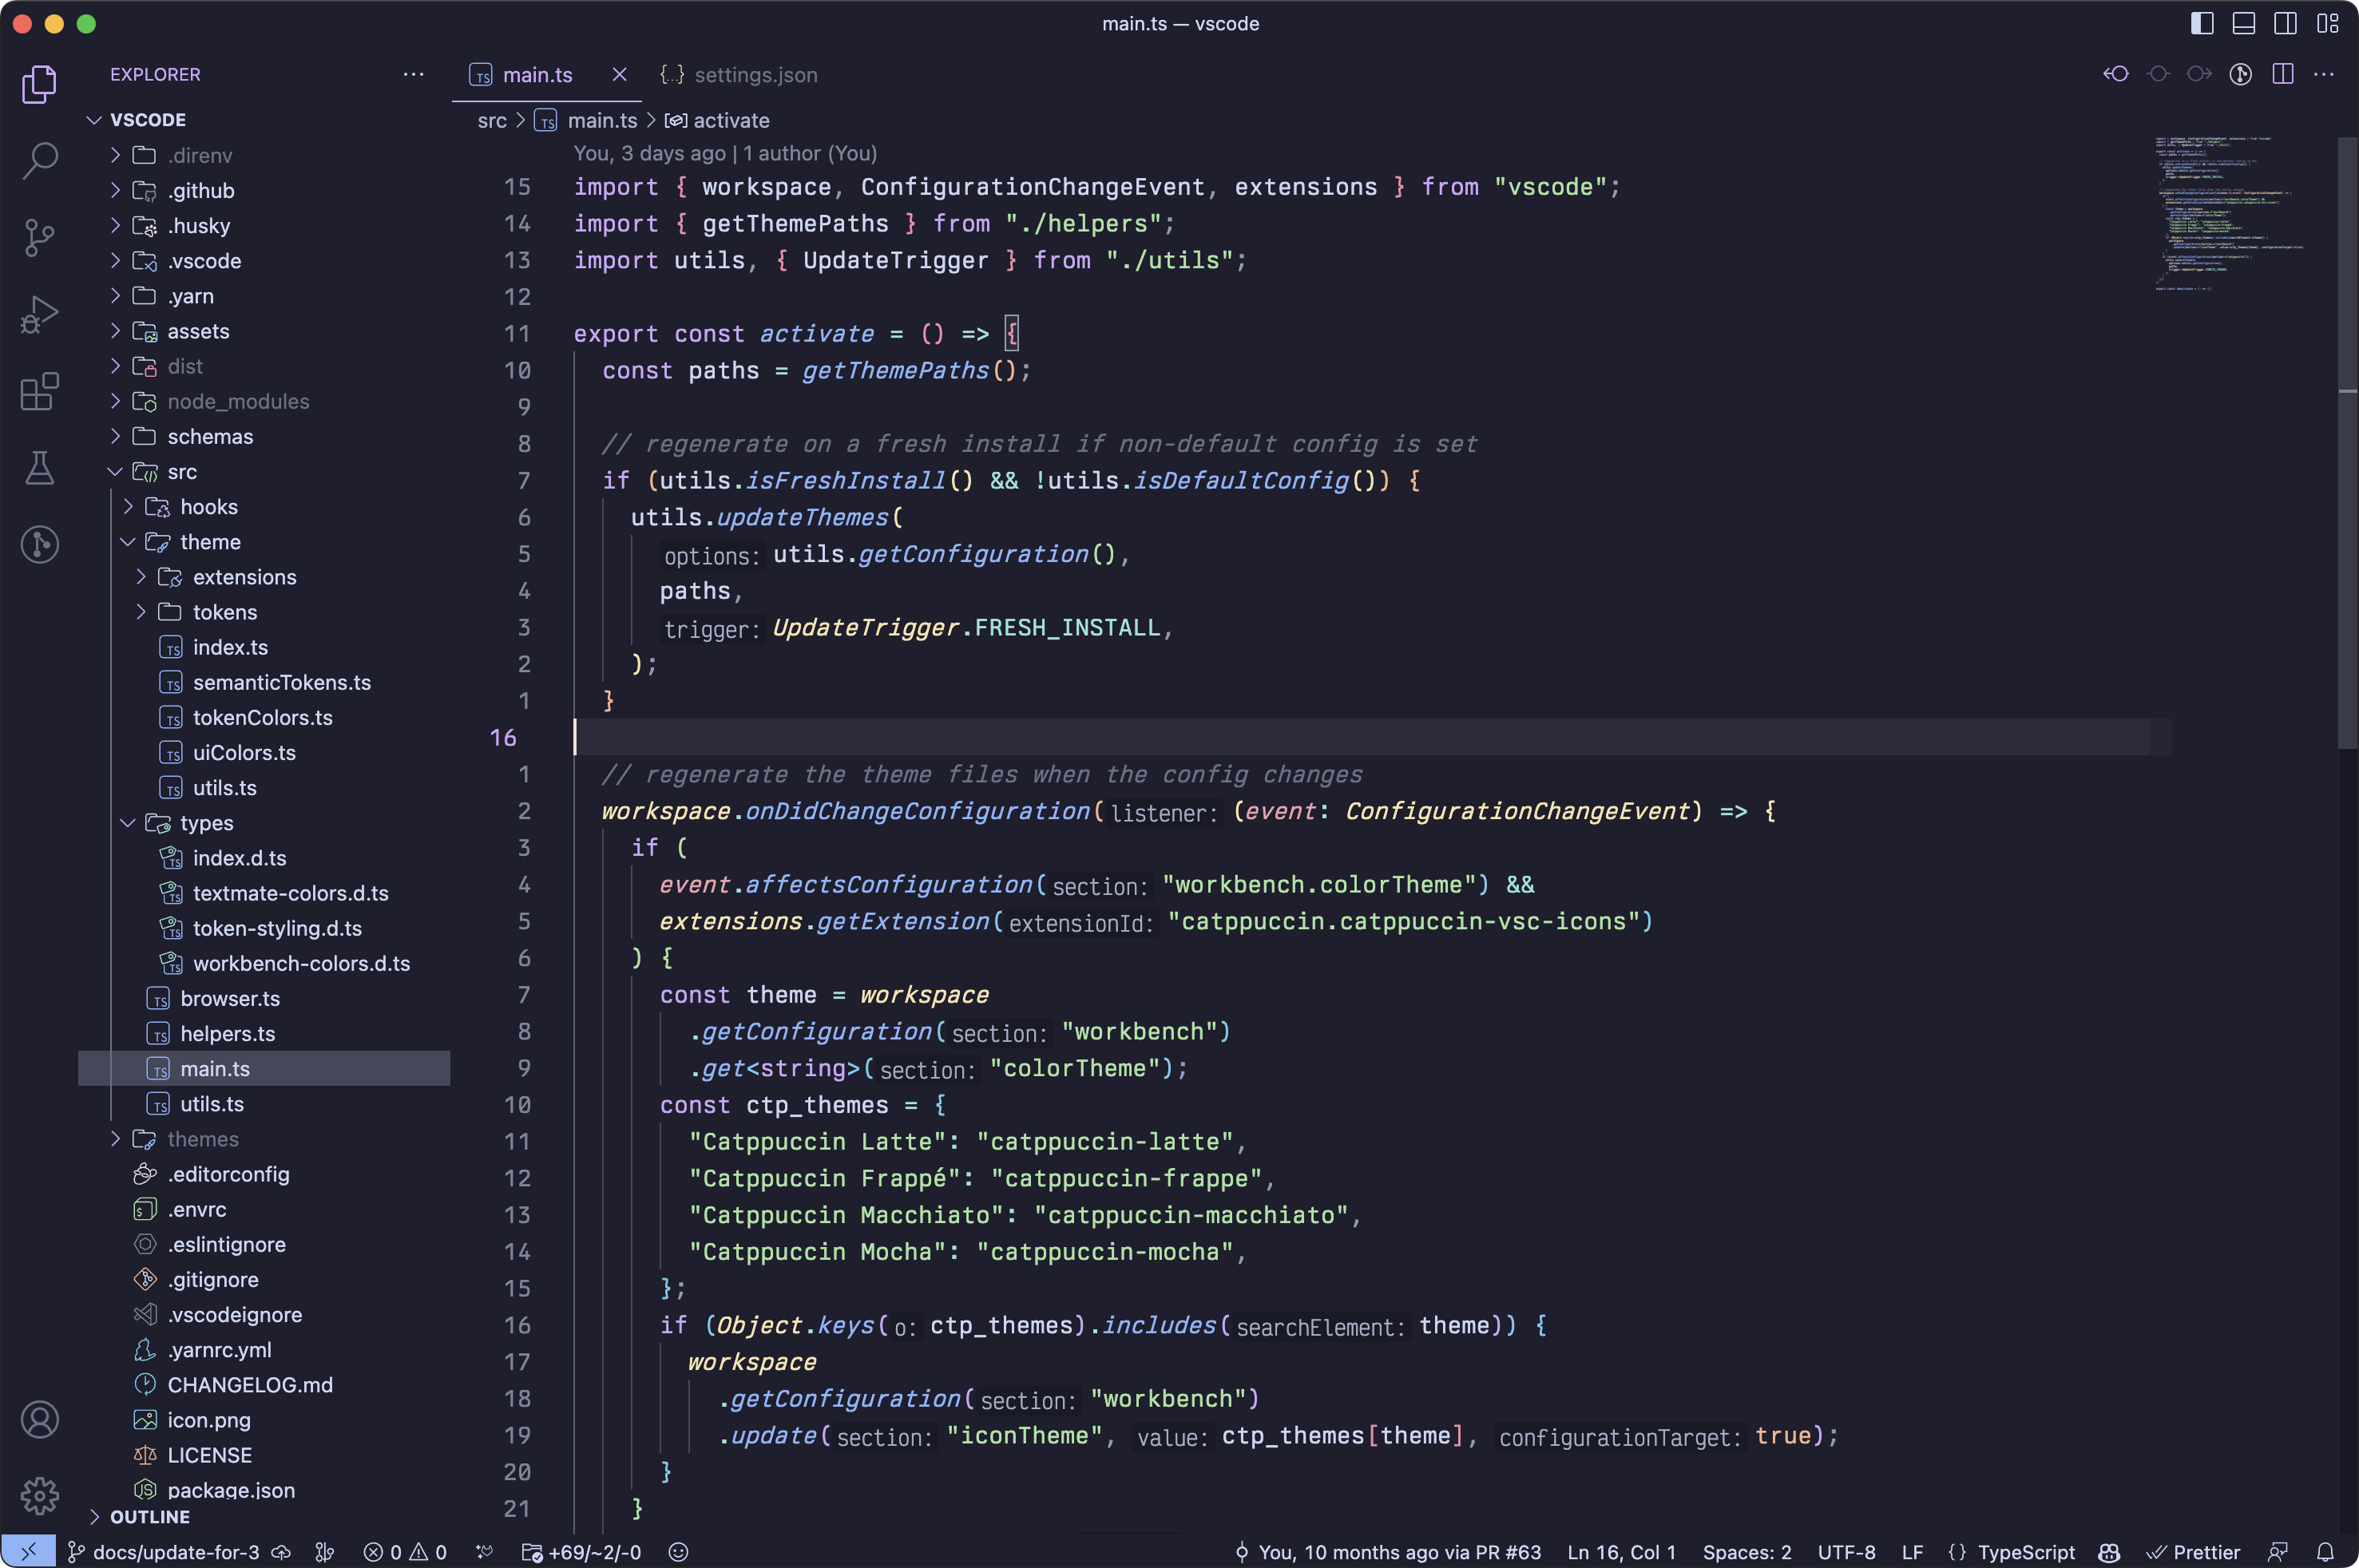Select the Explorer icon in activity bar
Image resolution: width=2359 pixels, height=1568 pixels.
tap(38, 82)
